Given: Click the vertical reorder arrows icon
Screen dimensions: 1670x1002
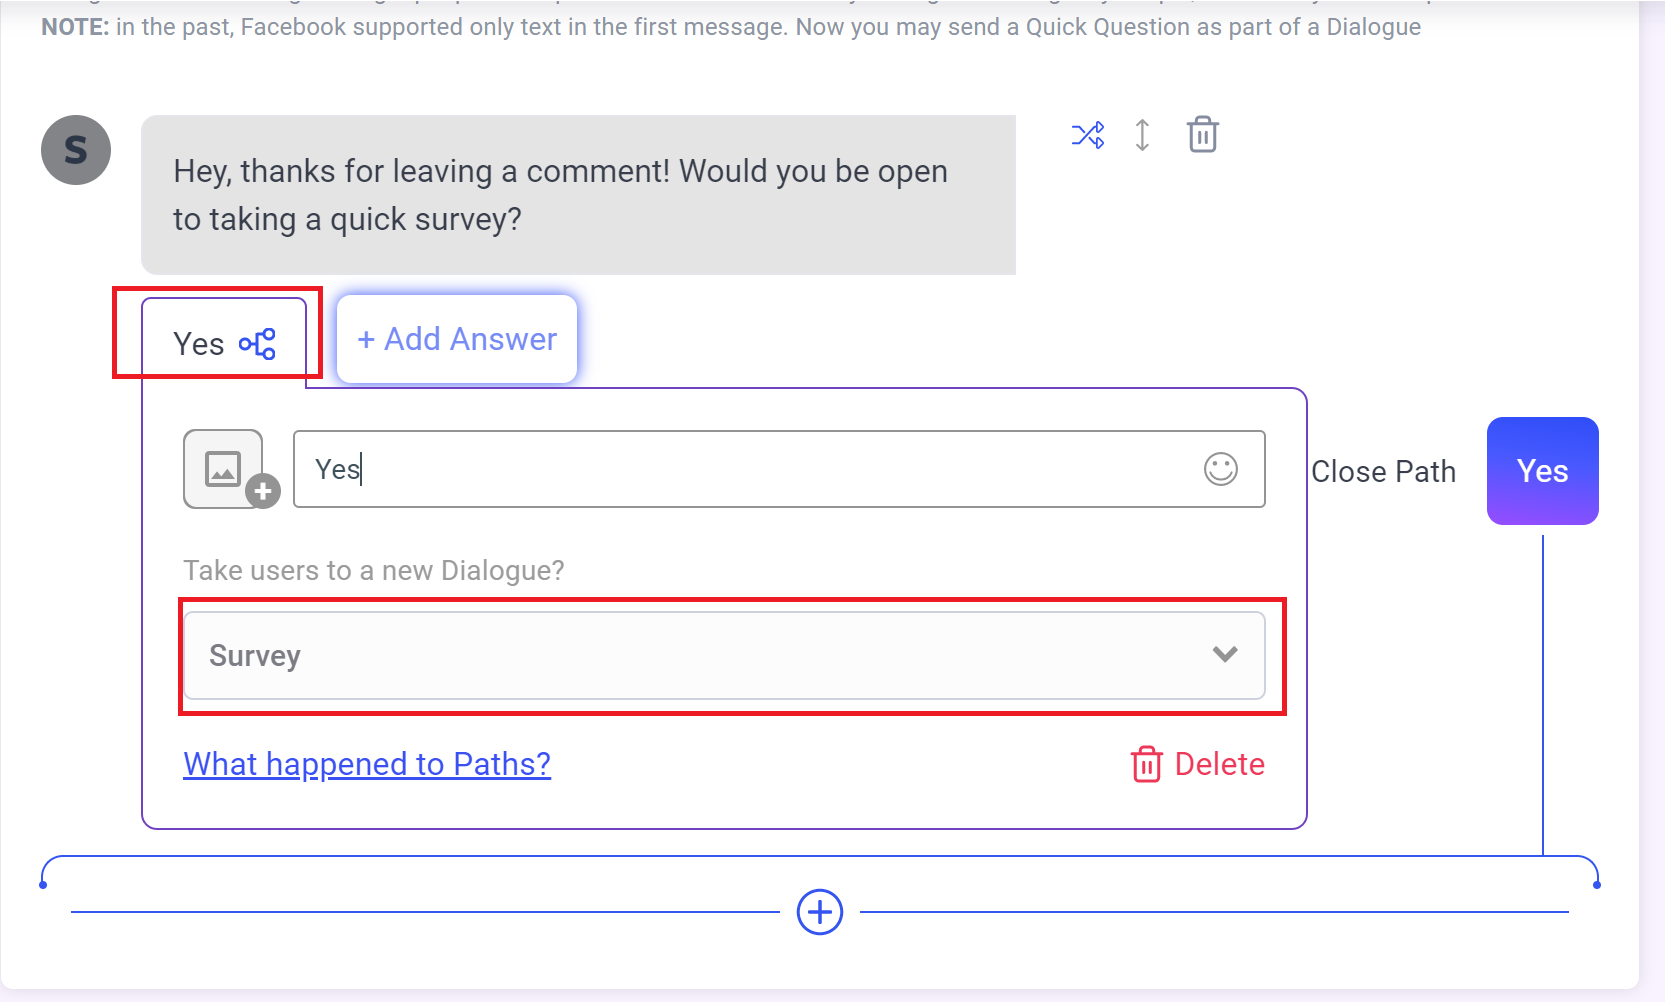Looking at the screenshot, I should (1142, 135).
